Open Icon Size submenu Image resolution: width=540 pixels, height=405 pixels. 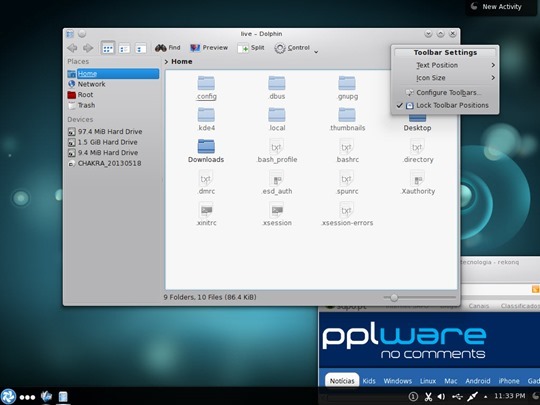(445, 78)
